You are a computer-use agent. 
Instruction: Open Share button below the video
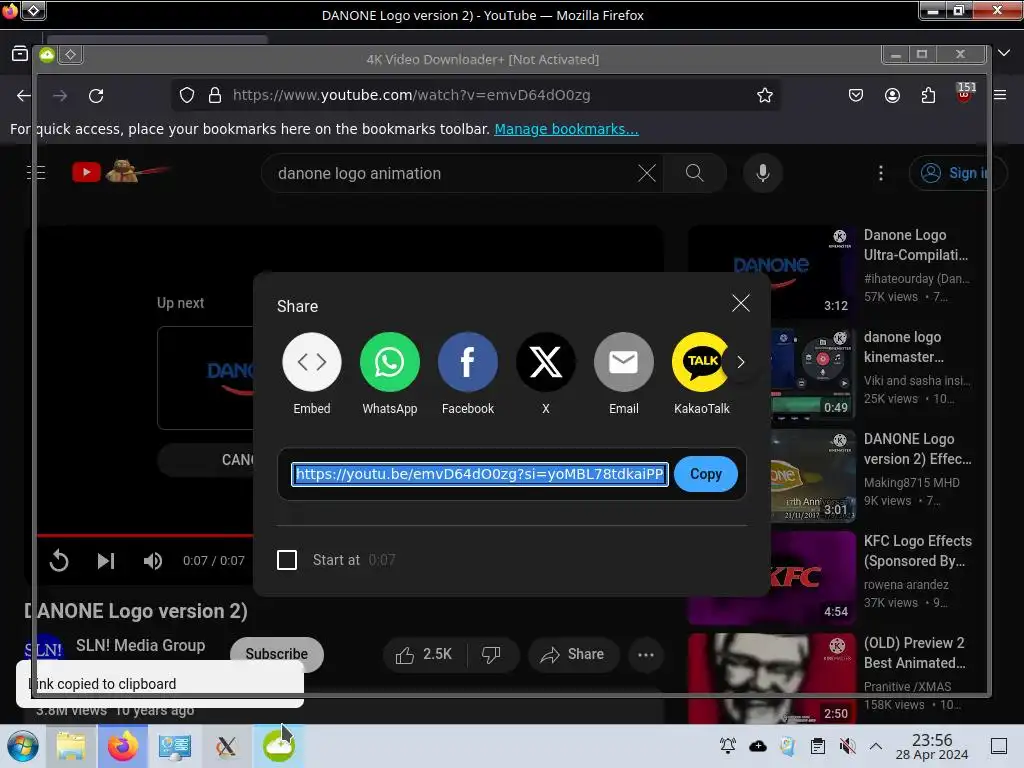click(572, 654)
